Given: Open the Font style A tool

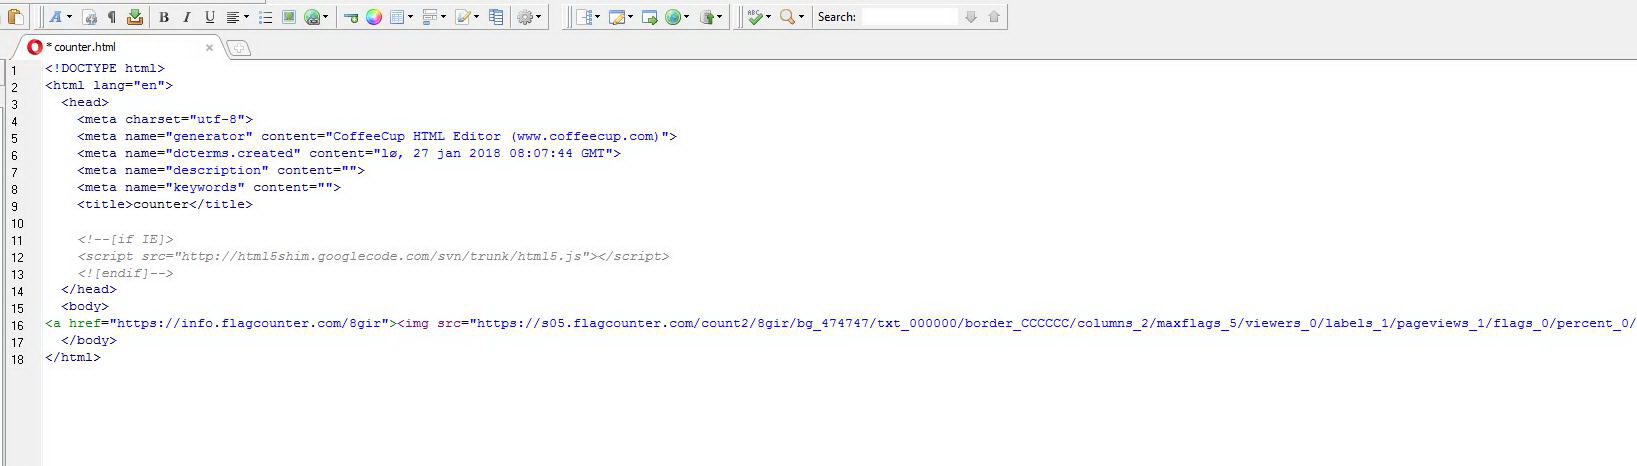Looking at the screenshot, I should [x=56, y=16].
